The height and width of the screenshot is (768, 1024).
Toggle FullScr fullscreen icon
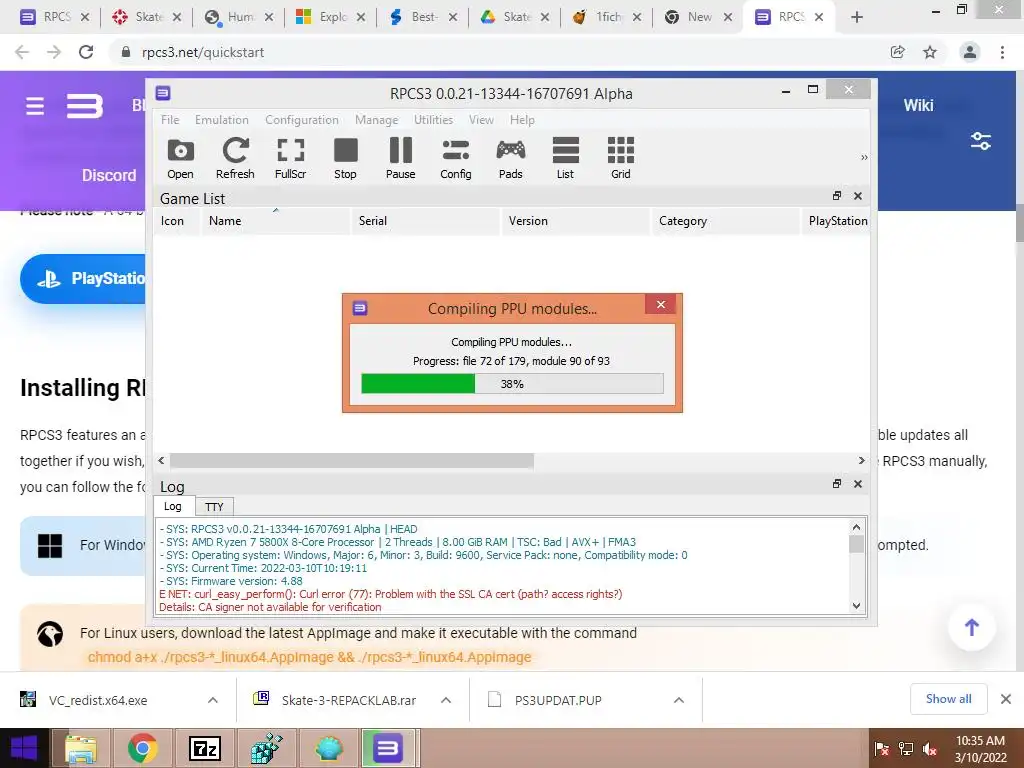pyautogui.click(x=291, y=159)
